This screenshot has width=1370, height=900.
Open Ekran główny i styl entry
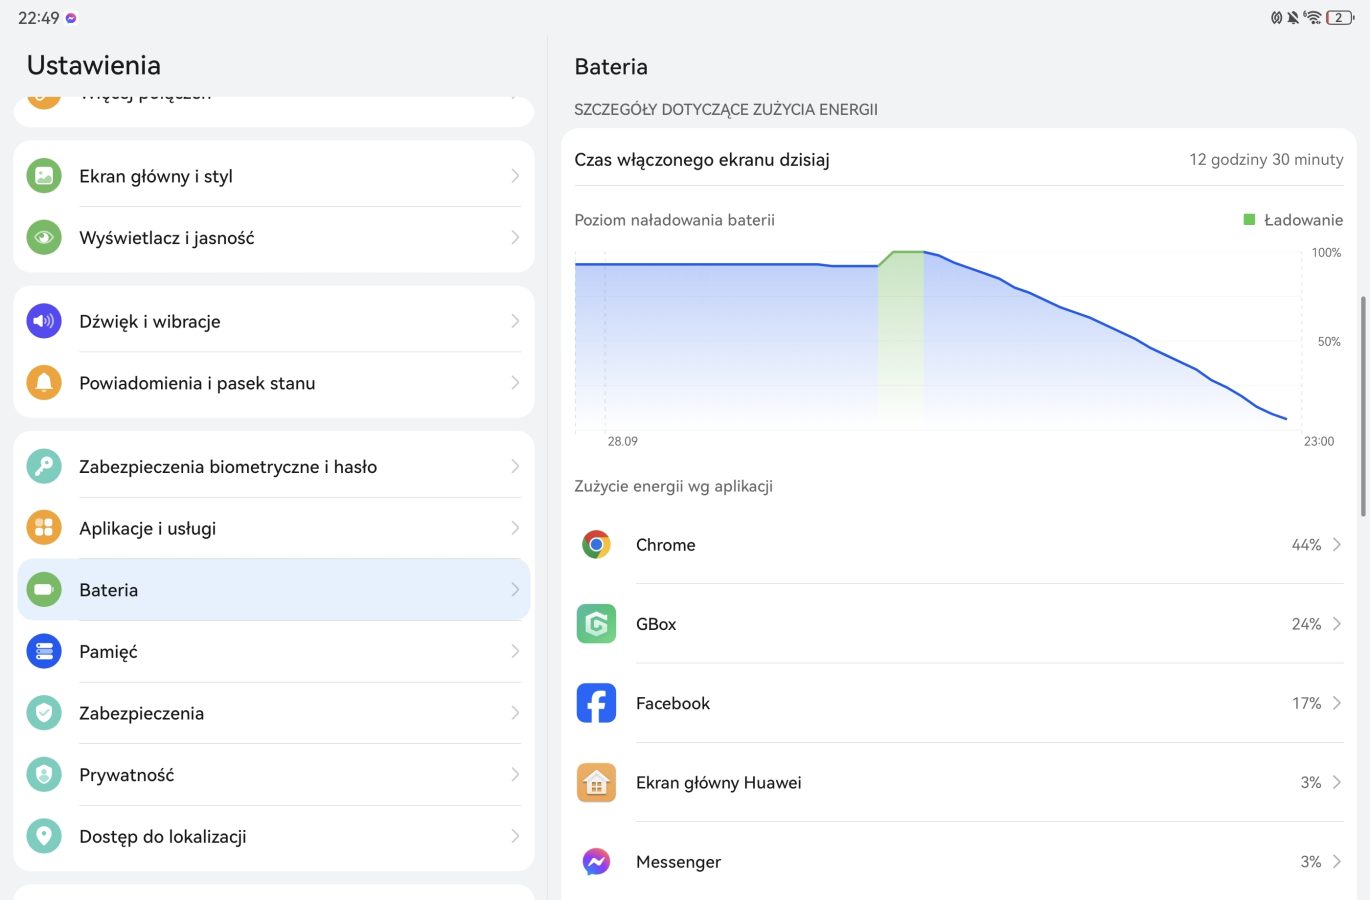pyautogui.click(x=274, y=176)
